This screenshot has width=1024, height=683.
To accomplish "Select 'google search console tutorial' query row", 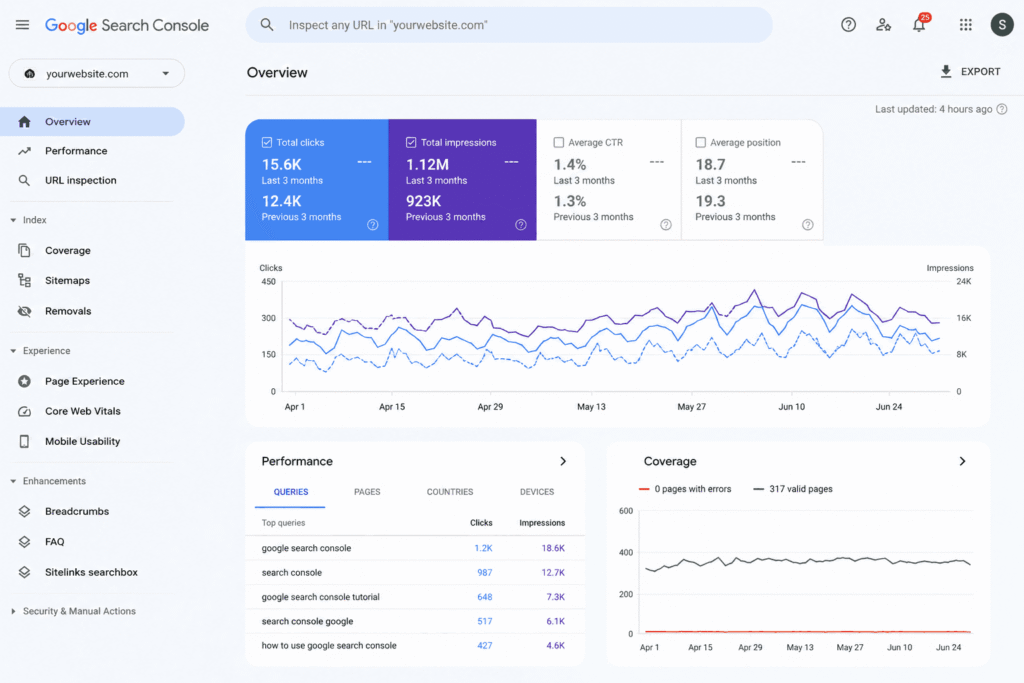I will (415, 597).
